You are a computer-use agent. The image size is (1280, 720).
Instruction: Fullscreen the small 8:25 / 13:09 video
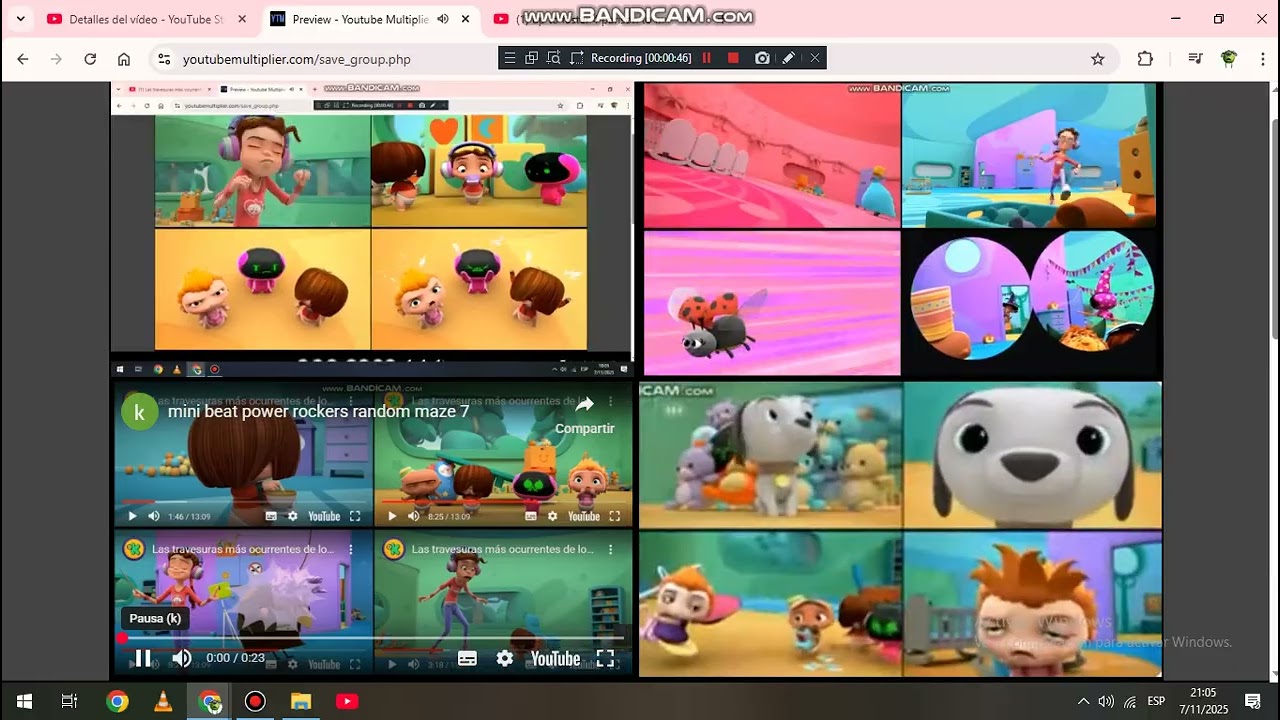pyautogui.click(x=615, y=516)
